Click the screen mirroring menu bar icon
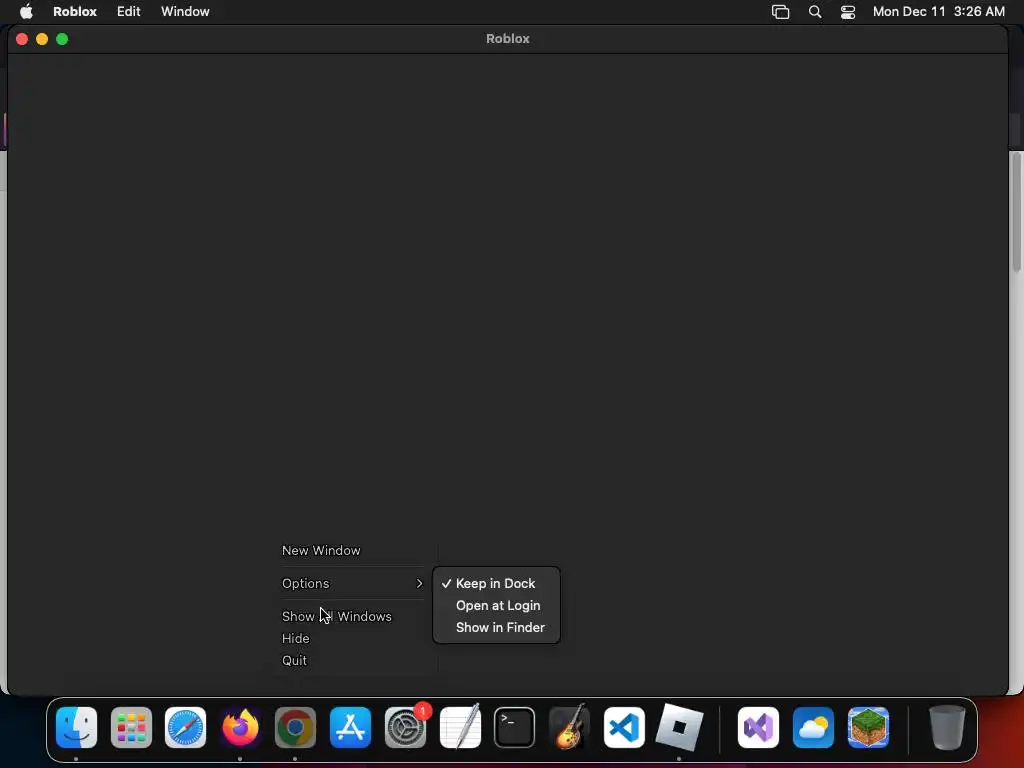The height and width of the screenshot is (768, 1024). 780,12
